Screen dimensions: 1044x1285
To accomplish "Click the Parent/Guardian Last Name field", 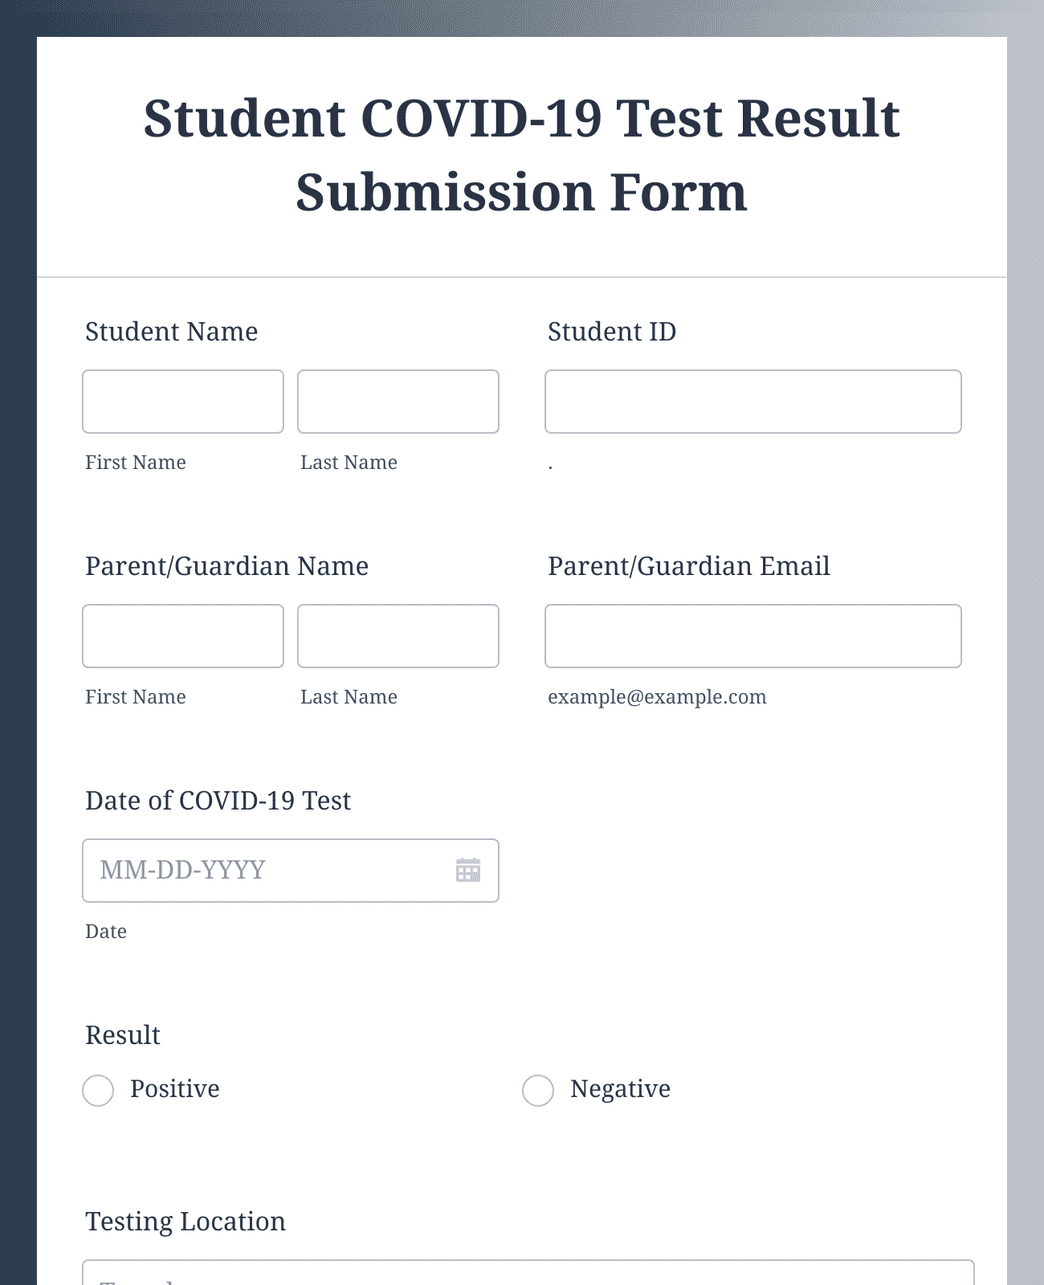I will click(x=398, y=636).
